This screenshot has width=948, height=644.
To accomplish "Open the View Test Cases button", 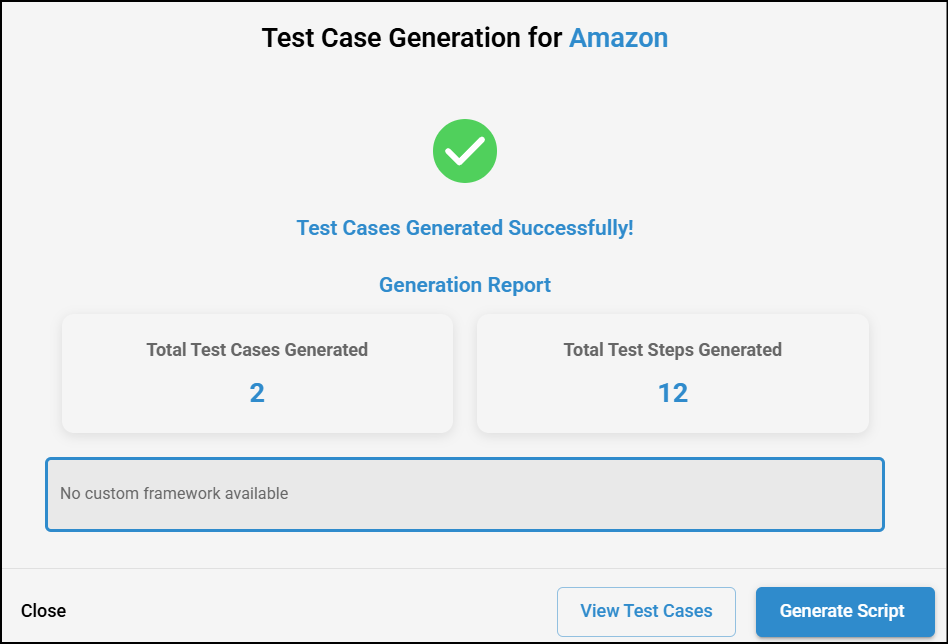I will (x=646, y=611).
